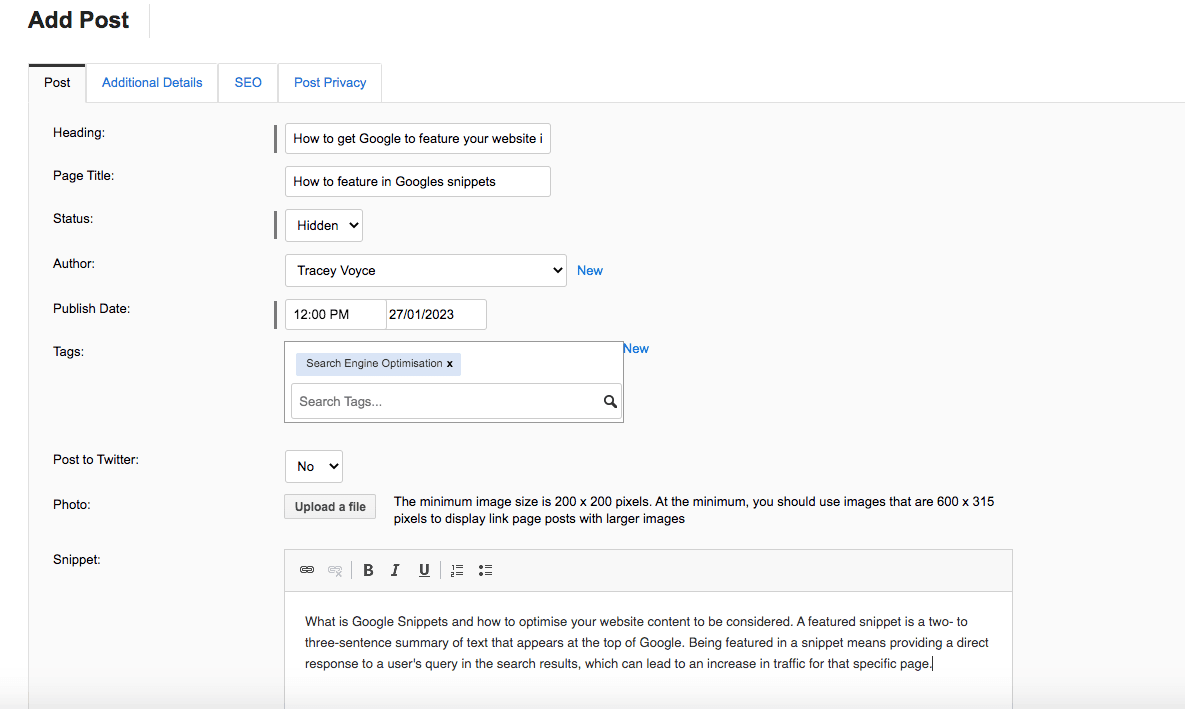Apply Italic formatting in the editor

pyautogui.click(x=395, y=570)
